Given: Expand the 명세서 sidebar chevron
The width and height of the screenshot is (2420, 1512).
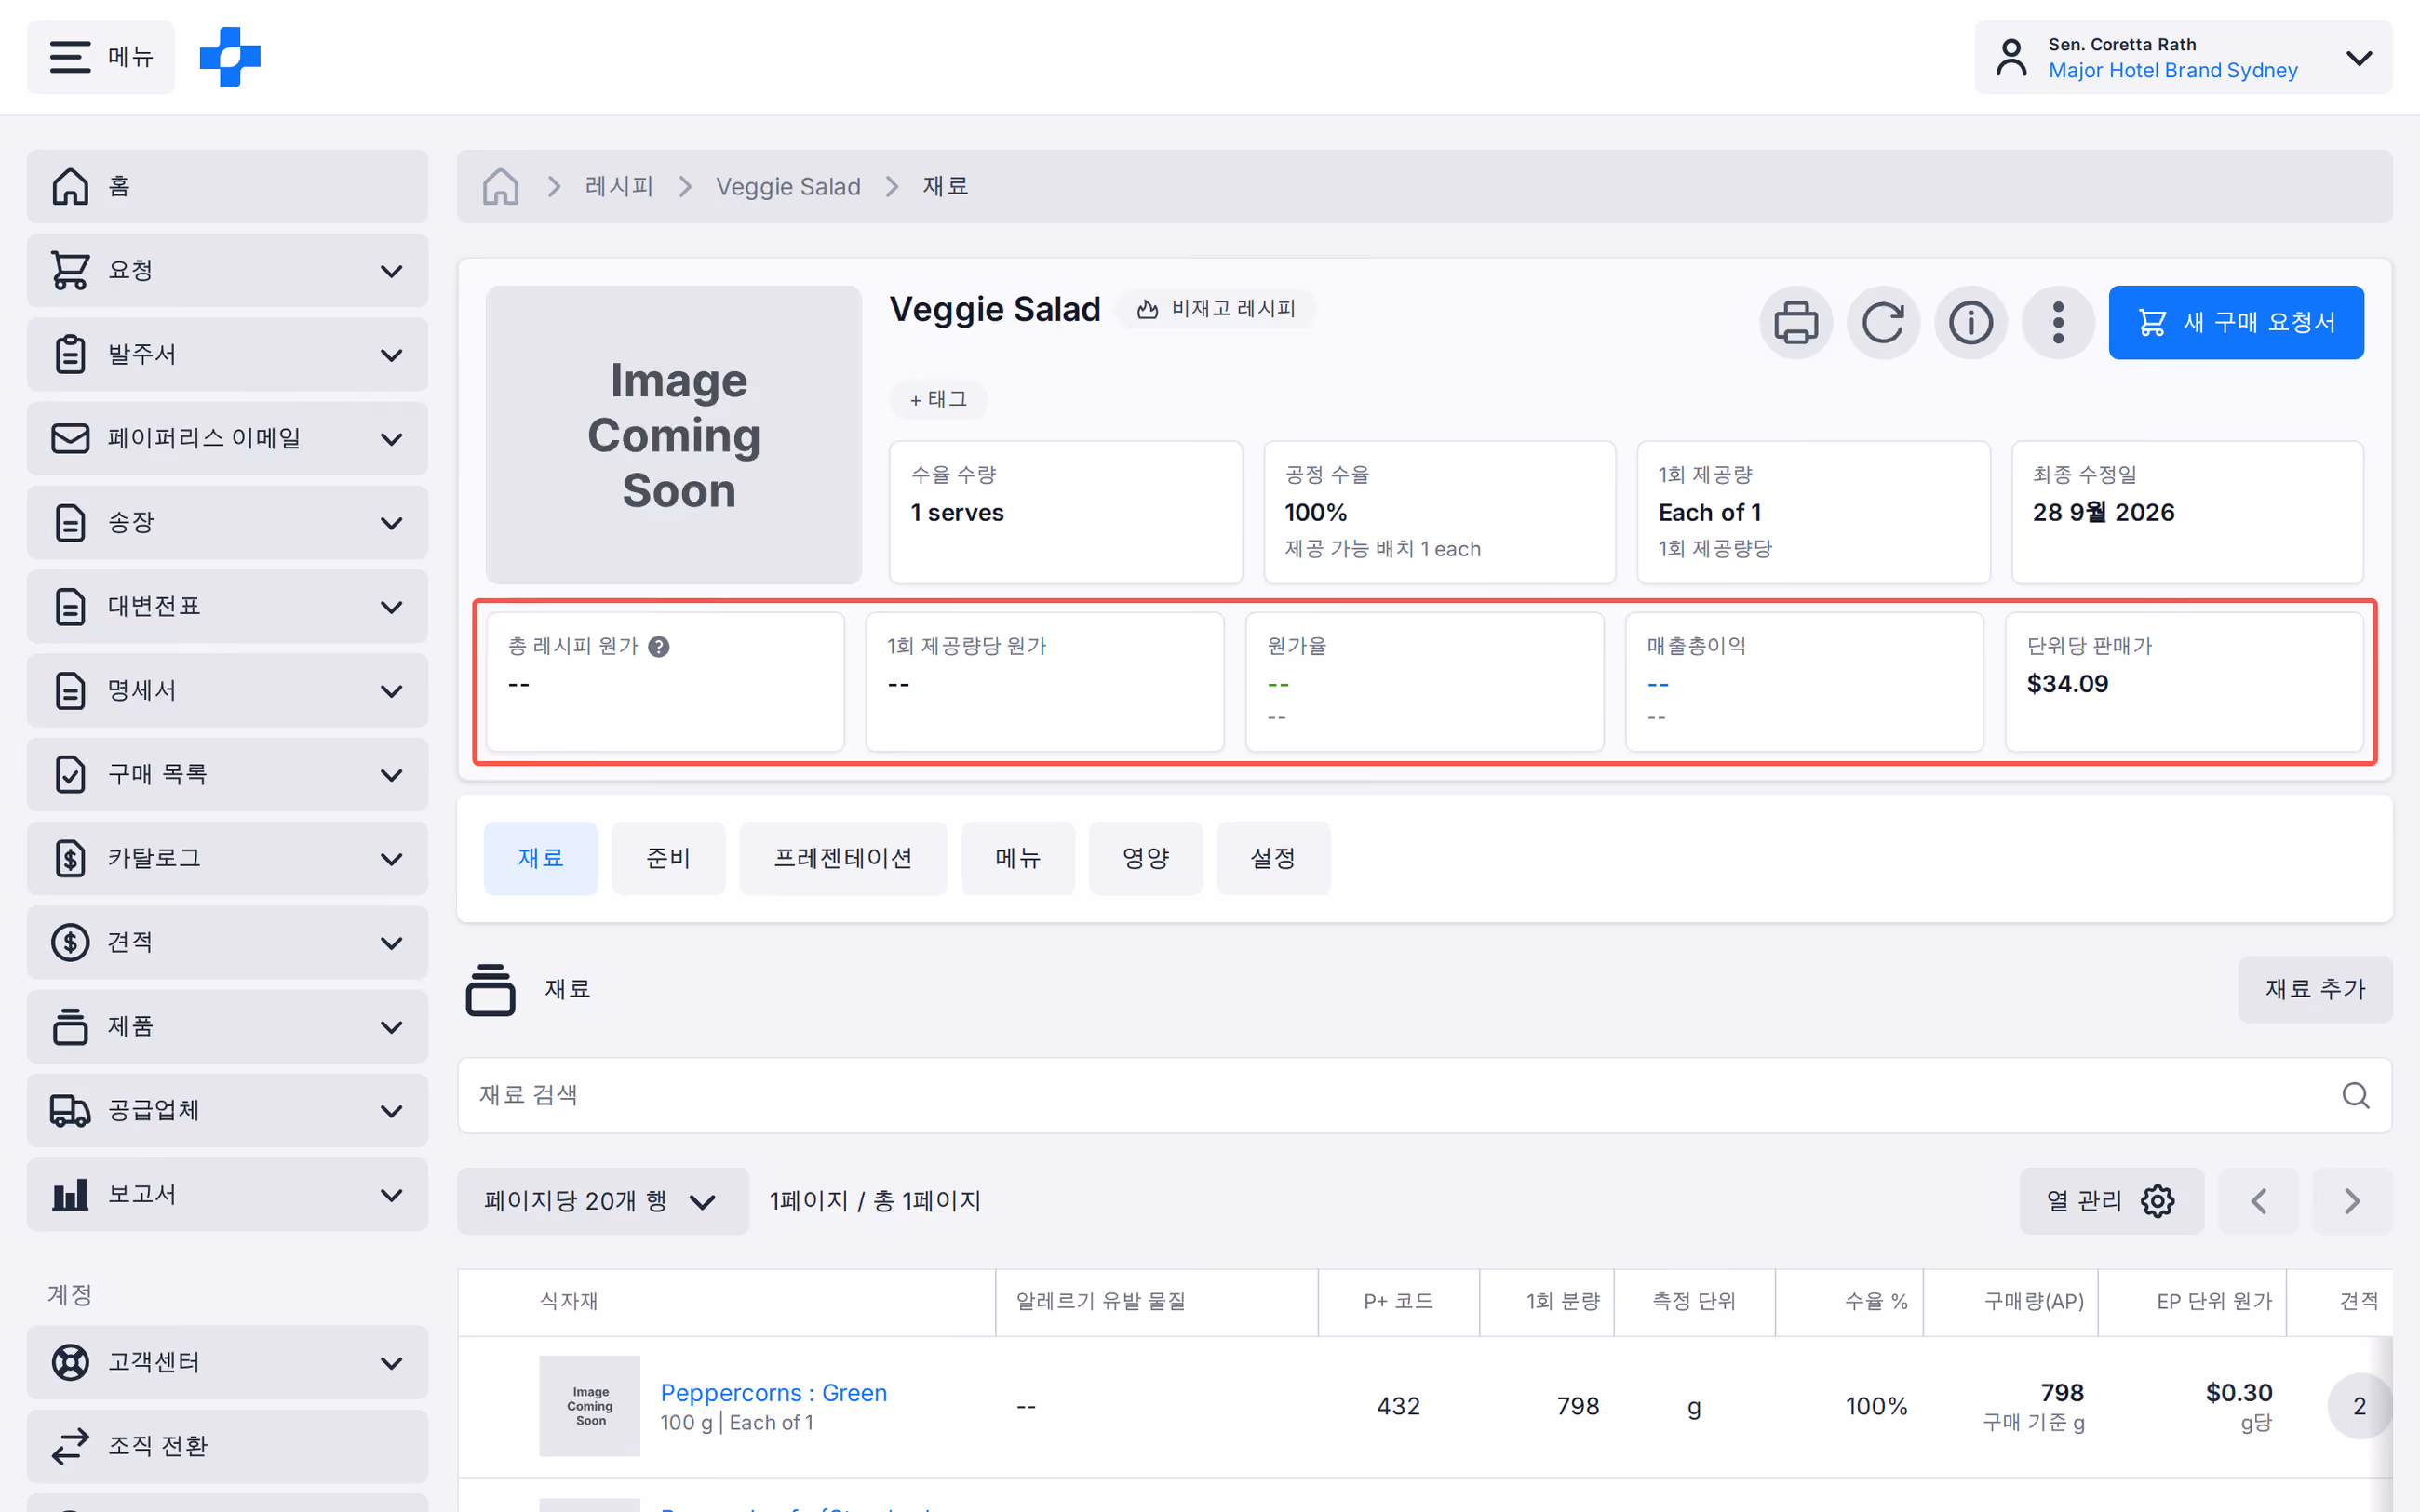Looking at the screenshot, I should pyautogui.click(x=392, y=691).
